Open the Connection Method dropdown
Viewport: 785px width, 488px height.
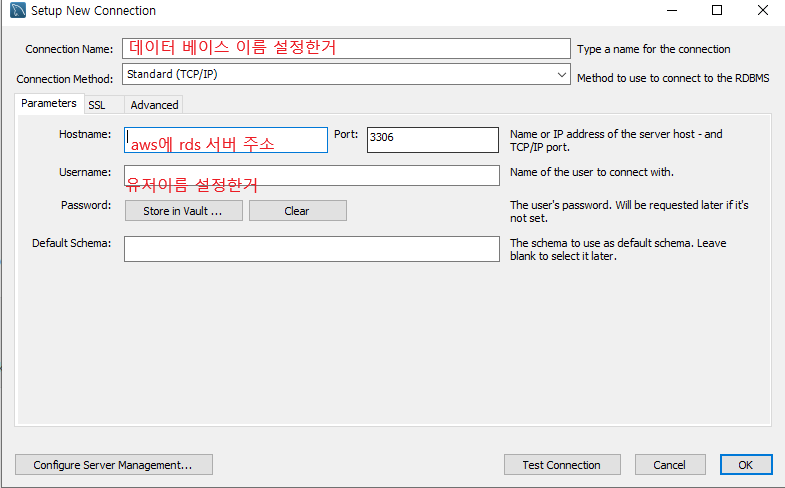pyautogui.click(x=346, y=74)
